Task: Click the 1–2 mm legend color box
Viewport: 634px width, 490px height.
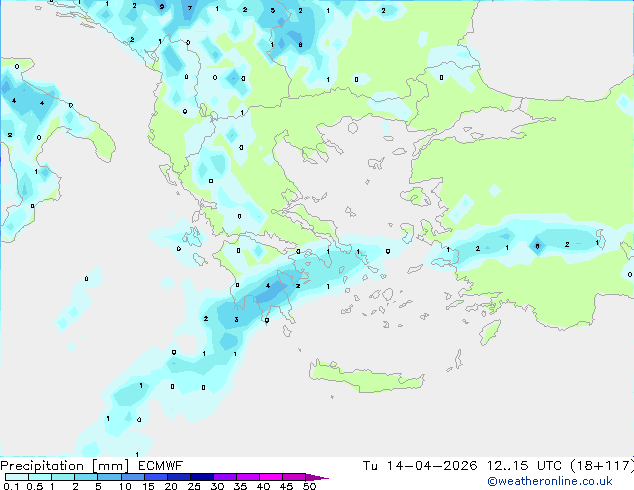Action: point(63,477)
